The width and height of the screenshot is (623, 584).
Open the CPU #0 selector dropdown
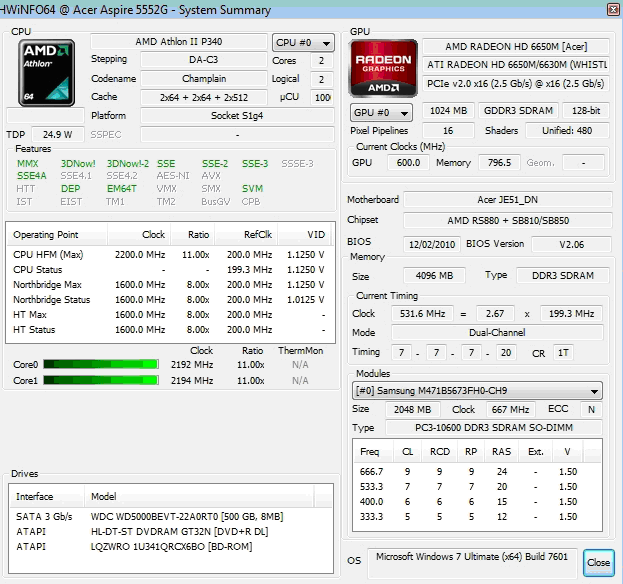[303, 43]
